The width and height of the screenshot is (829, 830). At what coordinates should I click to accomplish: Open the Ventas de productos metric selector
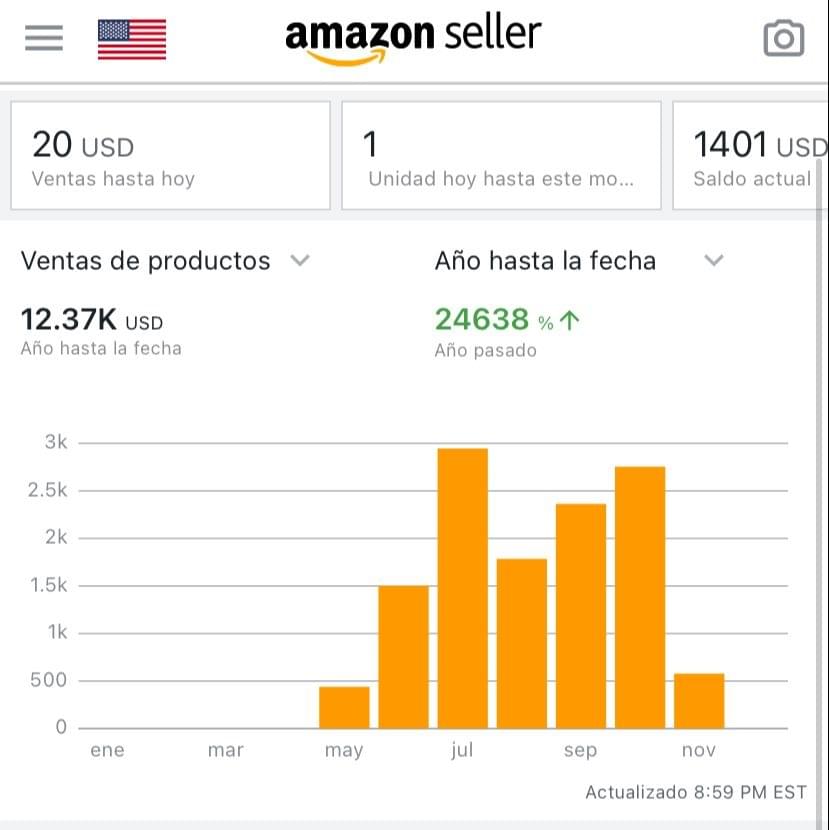(146, 261)
